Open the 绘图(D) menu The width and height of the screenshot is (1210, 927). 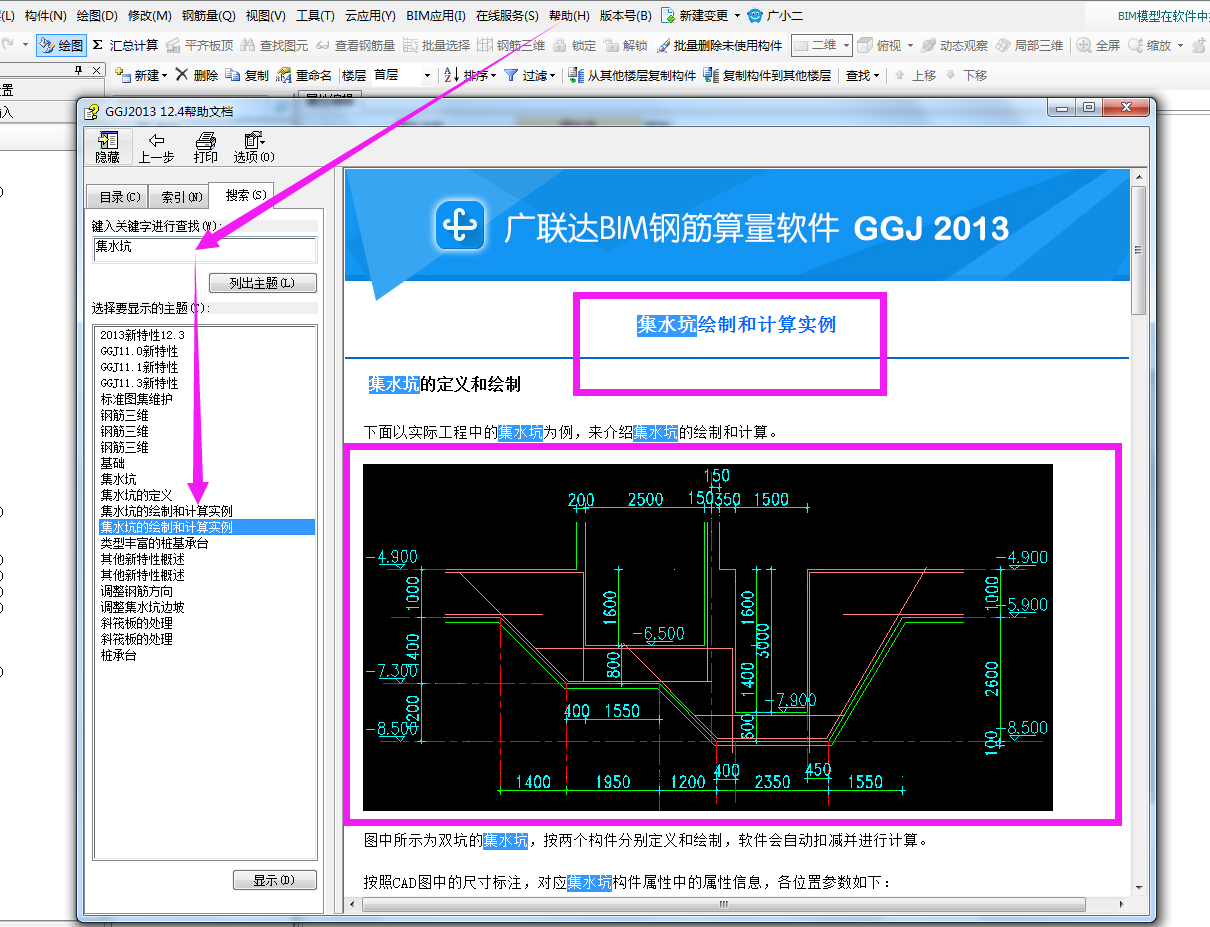point(97,16)
